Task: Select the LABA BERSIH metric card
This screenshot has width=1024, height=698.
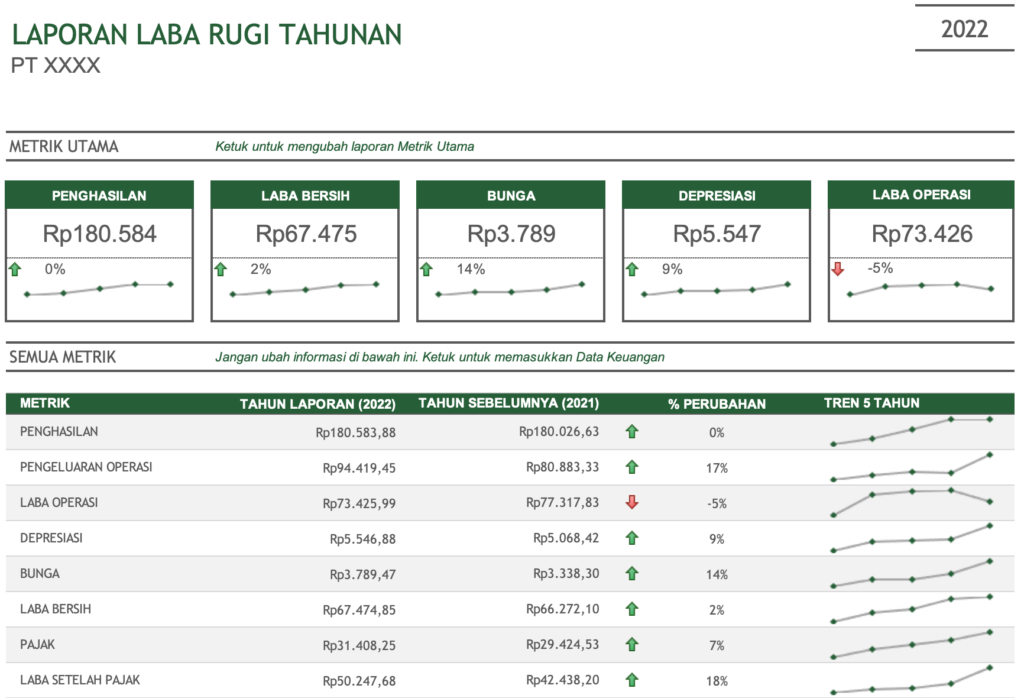Action: [x=305, y=250]
